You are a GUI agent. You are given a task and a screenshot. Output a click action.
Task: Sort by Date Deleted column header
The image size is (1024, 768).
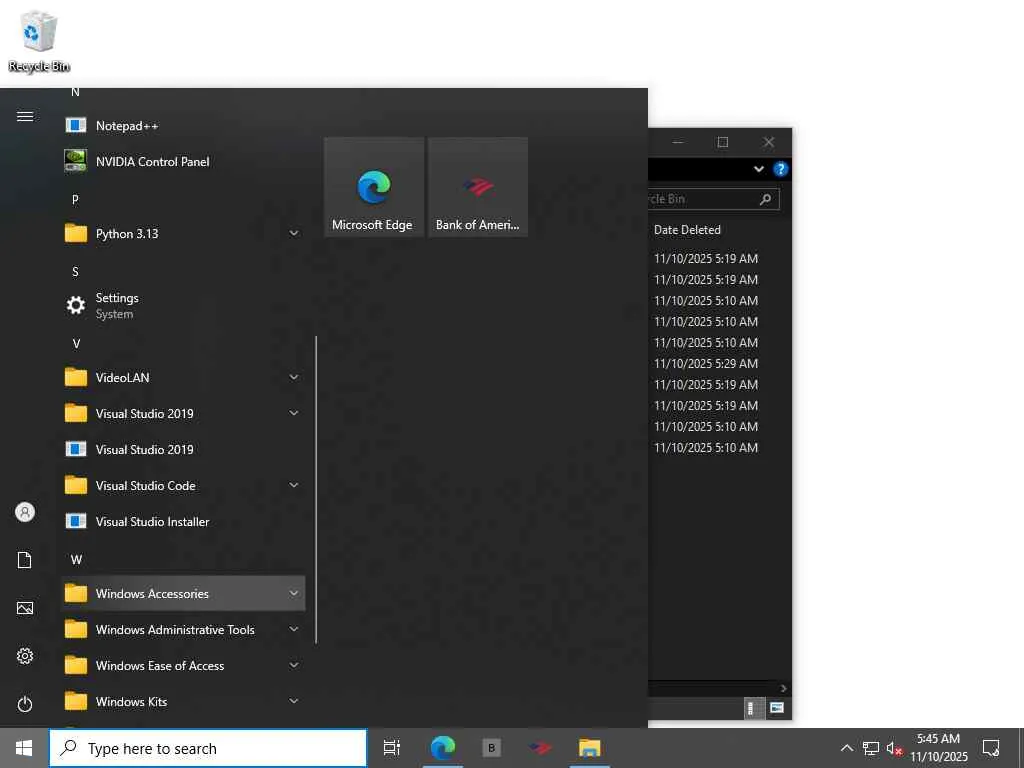tap(687, 230)
